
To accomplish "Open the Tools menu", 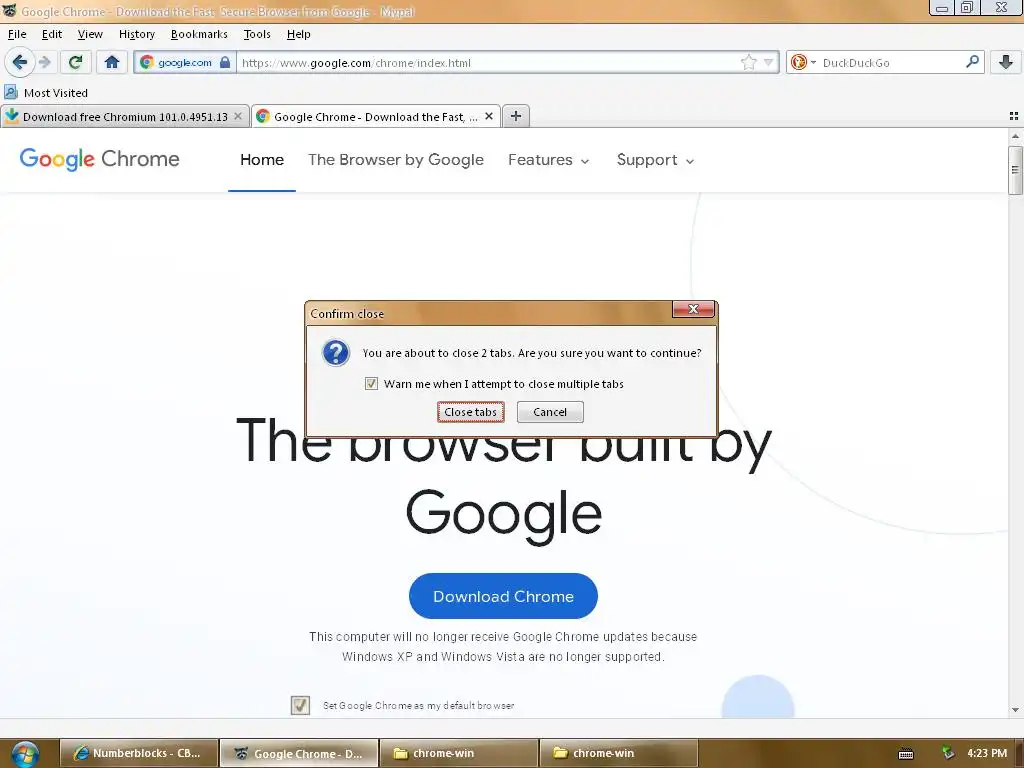I will pyautogui.click(x=257, y=34).
